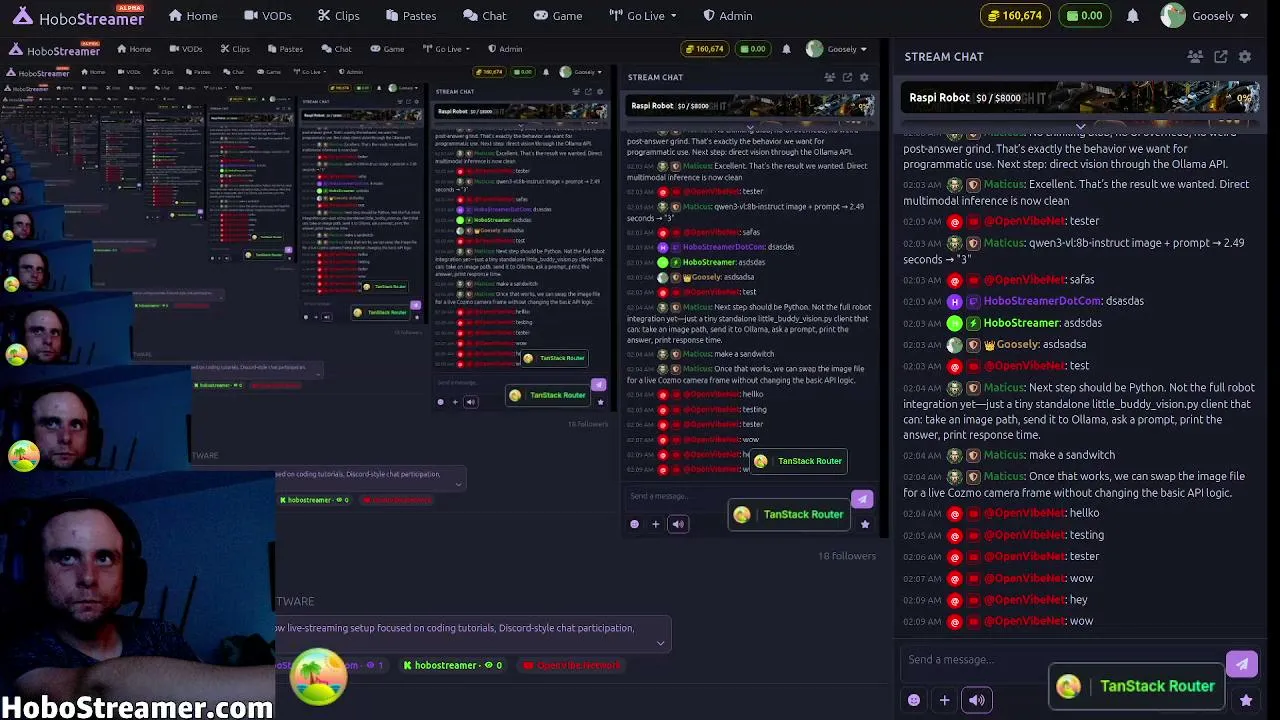Click the purple send button in the main chat
The image size is (1280, 720).
(x=1242, y=663)
